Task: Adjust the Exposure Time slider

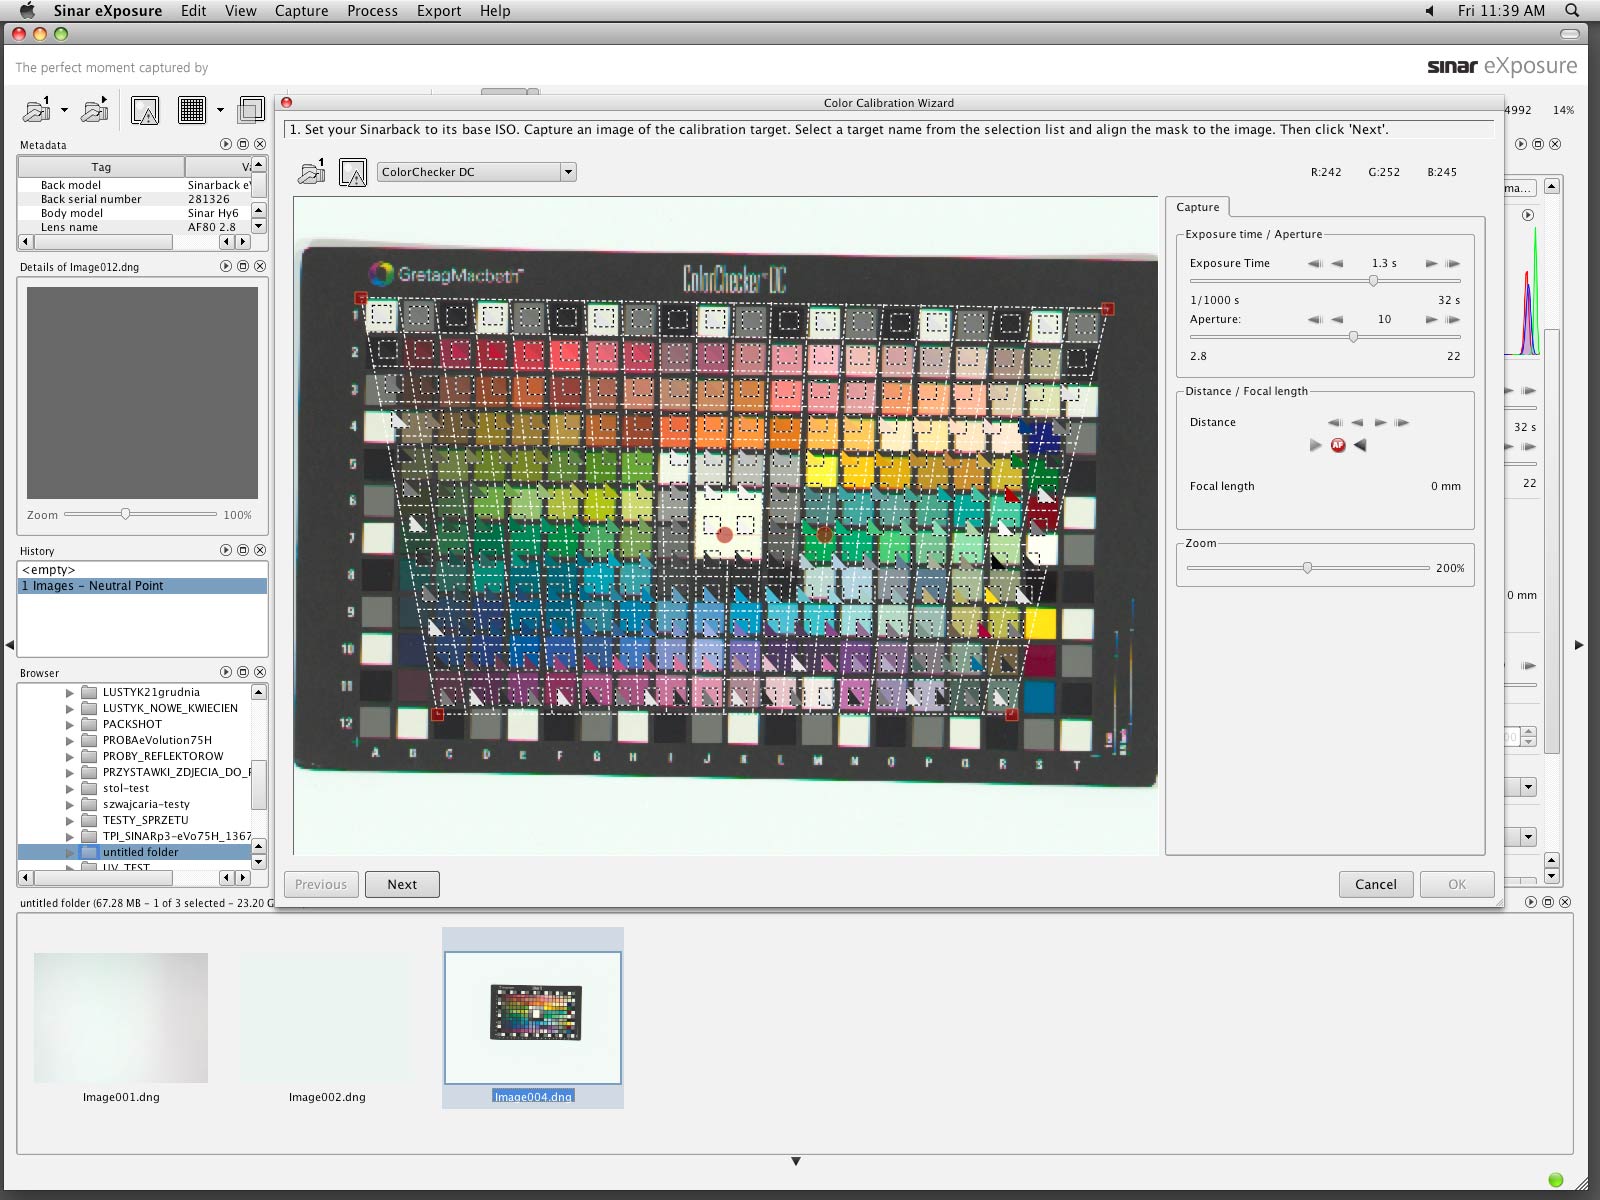Action: 1373,281
